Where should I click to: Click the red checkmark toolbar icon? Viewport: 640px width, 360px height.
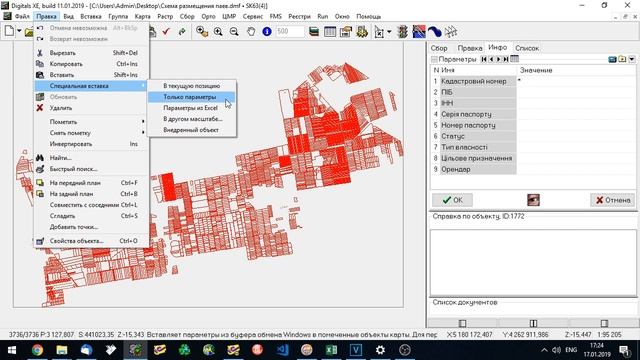point(166,31)
